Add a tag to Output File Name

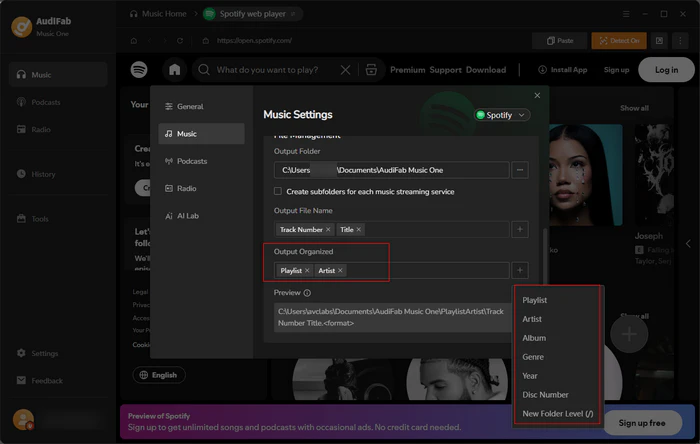(x=520, y=229)
